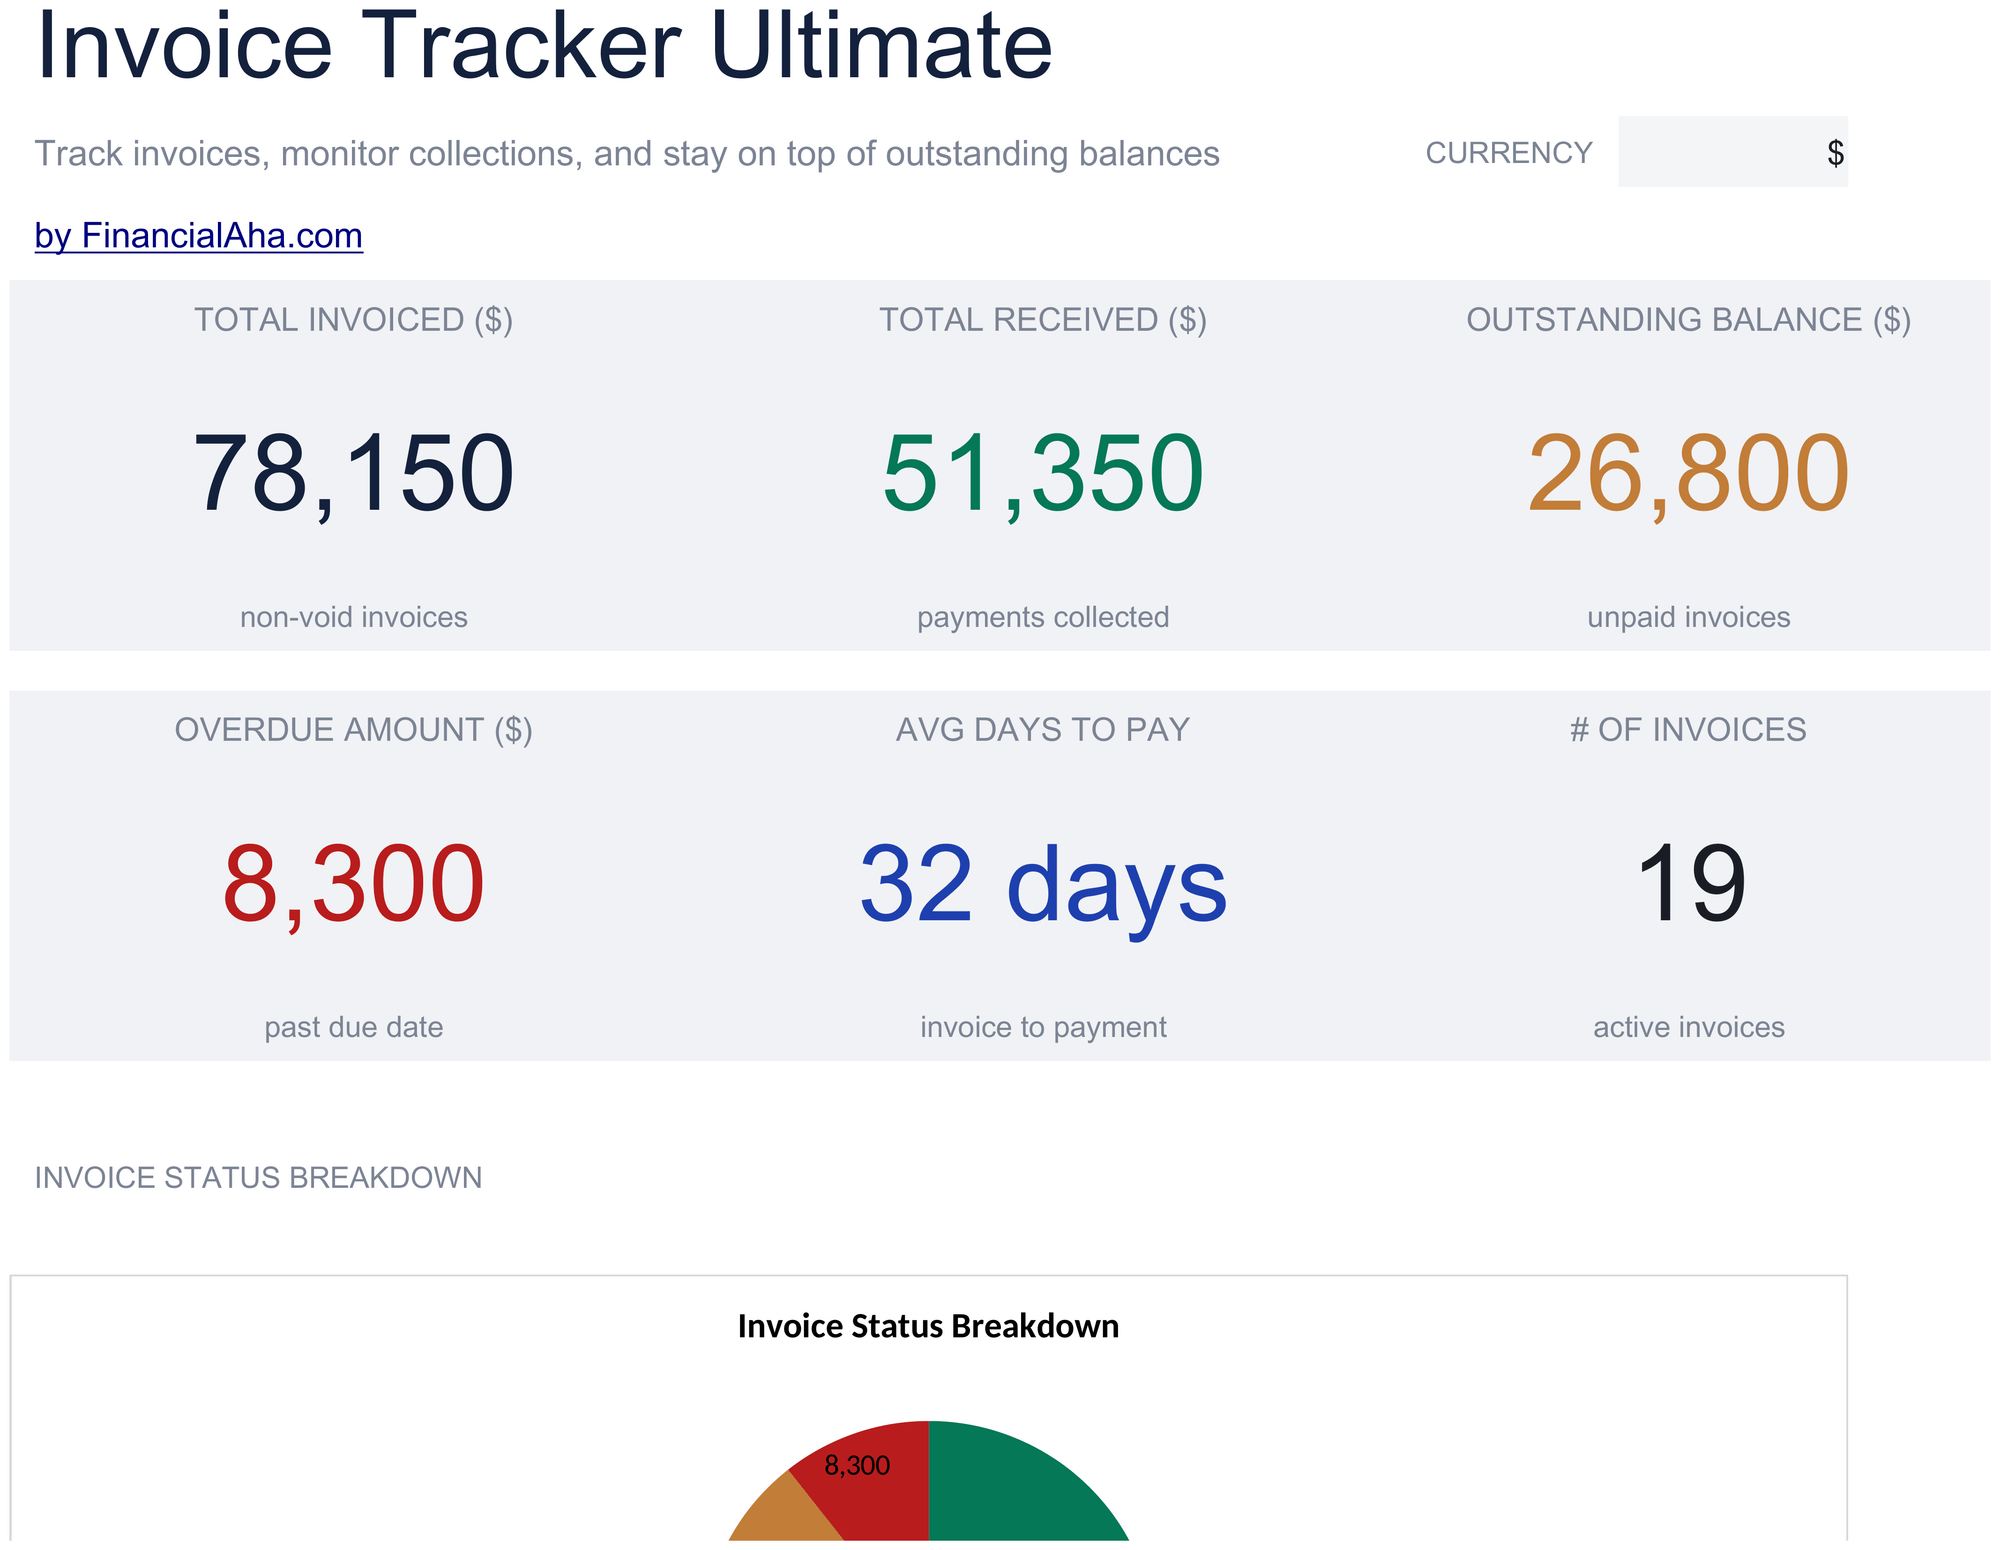This screenshot has height=1550, width=2000.
Task: Click the unpaid invoices caption
Action: click(x=1688, y=617)
